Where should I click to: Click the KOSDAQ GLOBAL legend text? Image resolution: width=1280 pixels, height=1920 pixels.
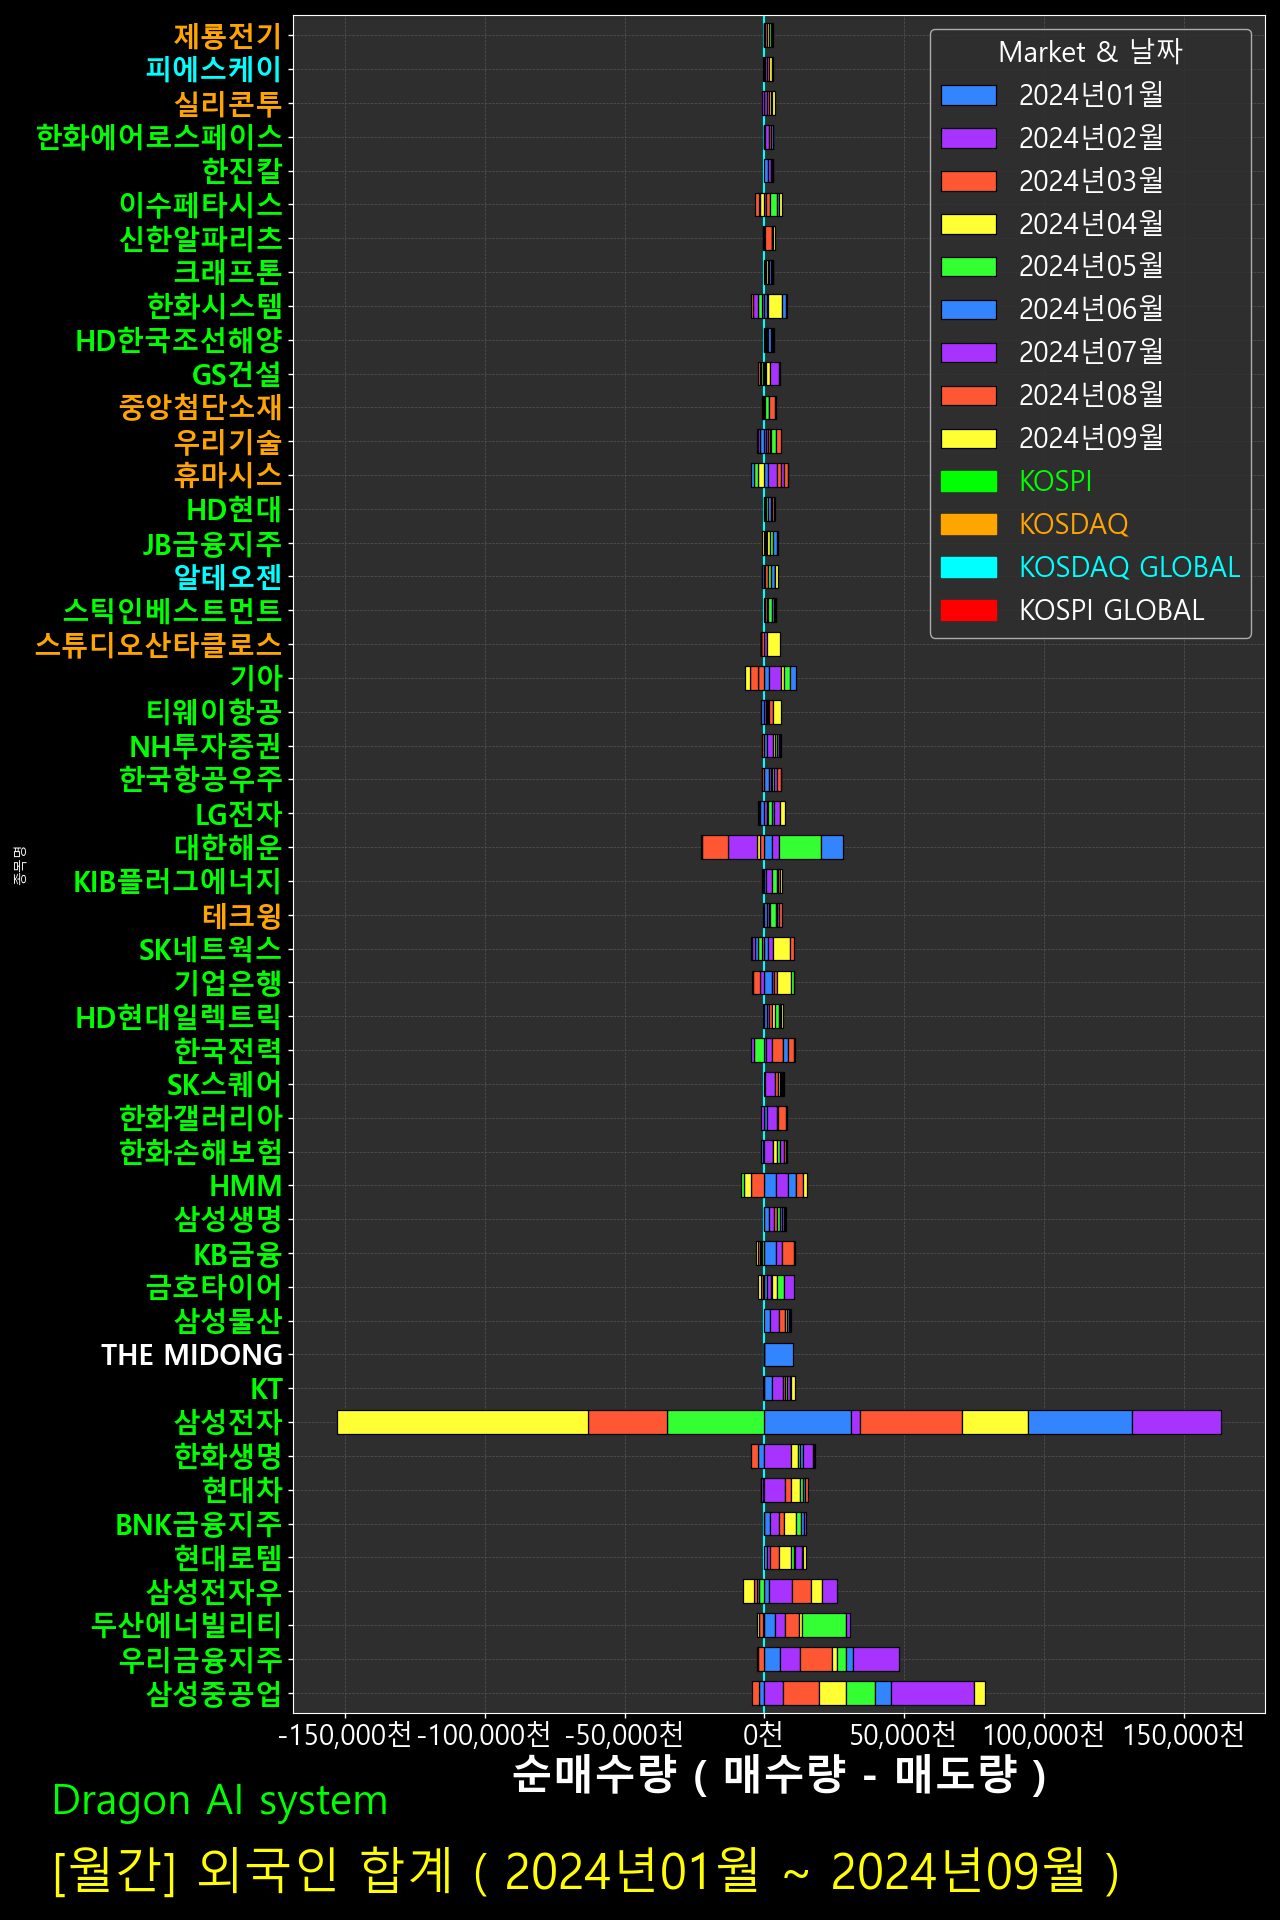click(1129, 567)
